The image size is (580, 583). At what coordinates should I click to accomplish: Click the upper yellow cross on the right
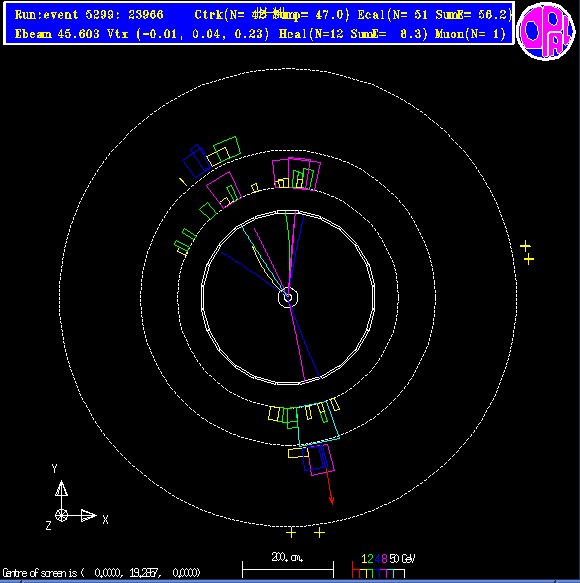coord(525,246)
